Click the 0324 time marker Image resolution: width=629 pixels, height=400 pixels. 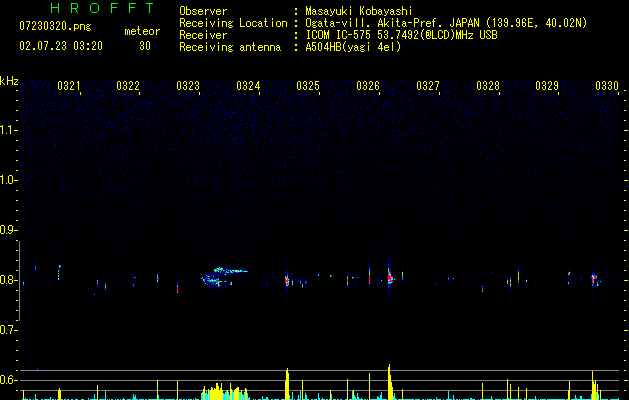point(248,86)
